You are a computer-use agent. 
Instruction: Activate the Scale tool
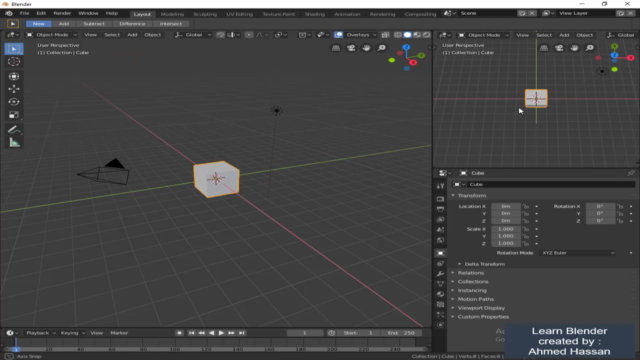[x=14, y=115]
